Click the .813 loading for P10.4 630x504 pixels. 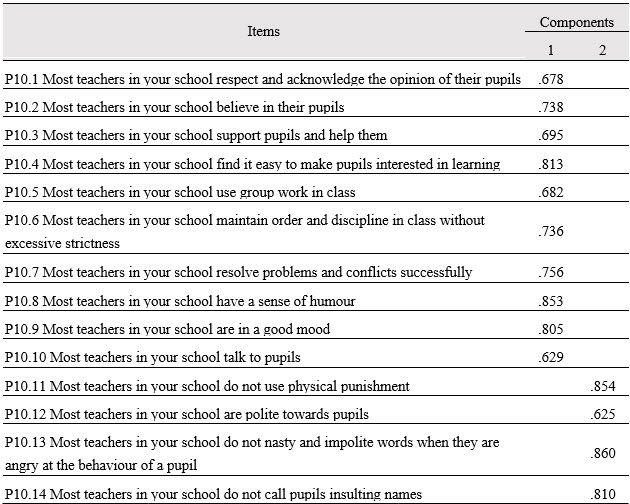551,164
